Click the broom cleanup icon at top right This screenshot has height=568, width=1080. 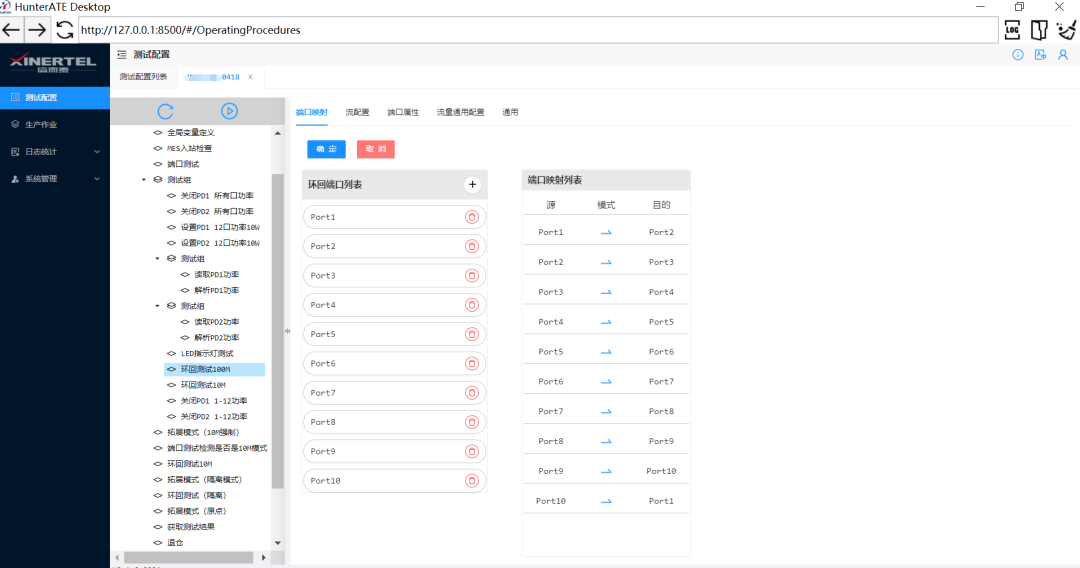(1065, 30)
